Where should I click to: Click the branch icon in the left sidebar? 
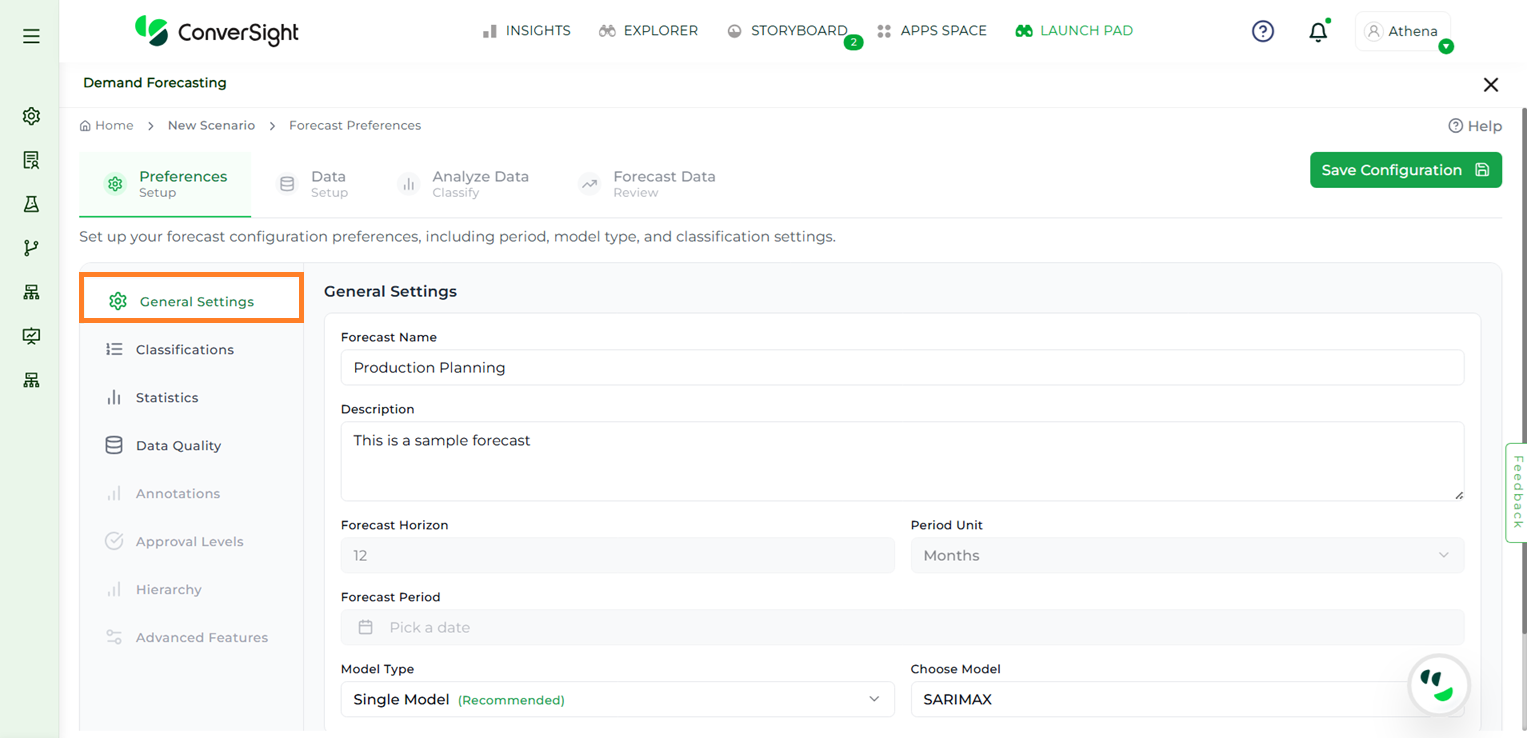click(31, 248)
